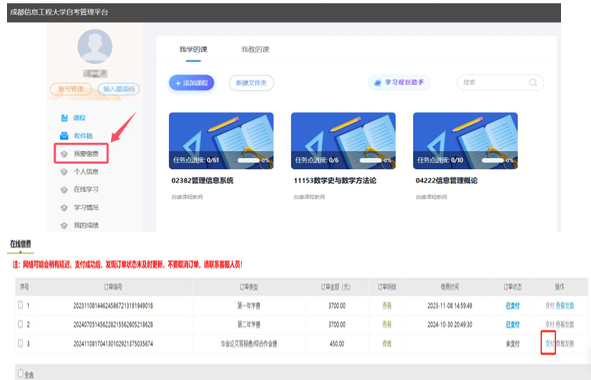Click the 2023-11-08 14:59:49 payment time

(450, 306)
